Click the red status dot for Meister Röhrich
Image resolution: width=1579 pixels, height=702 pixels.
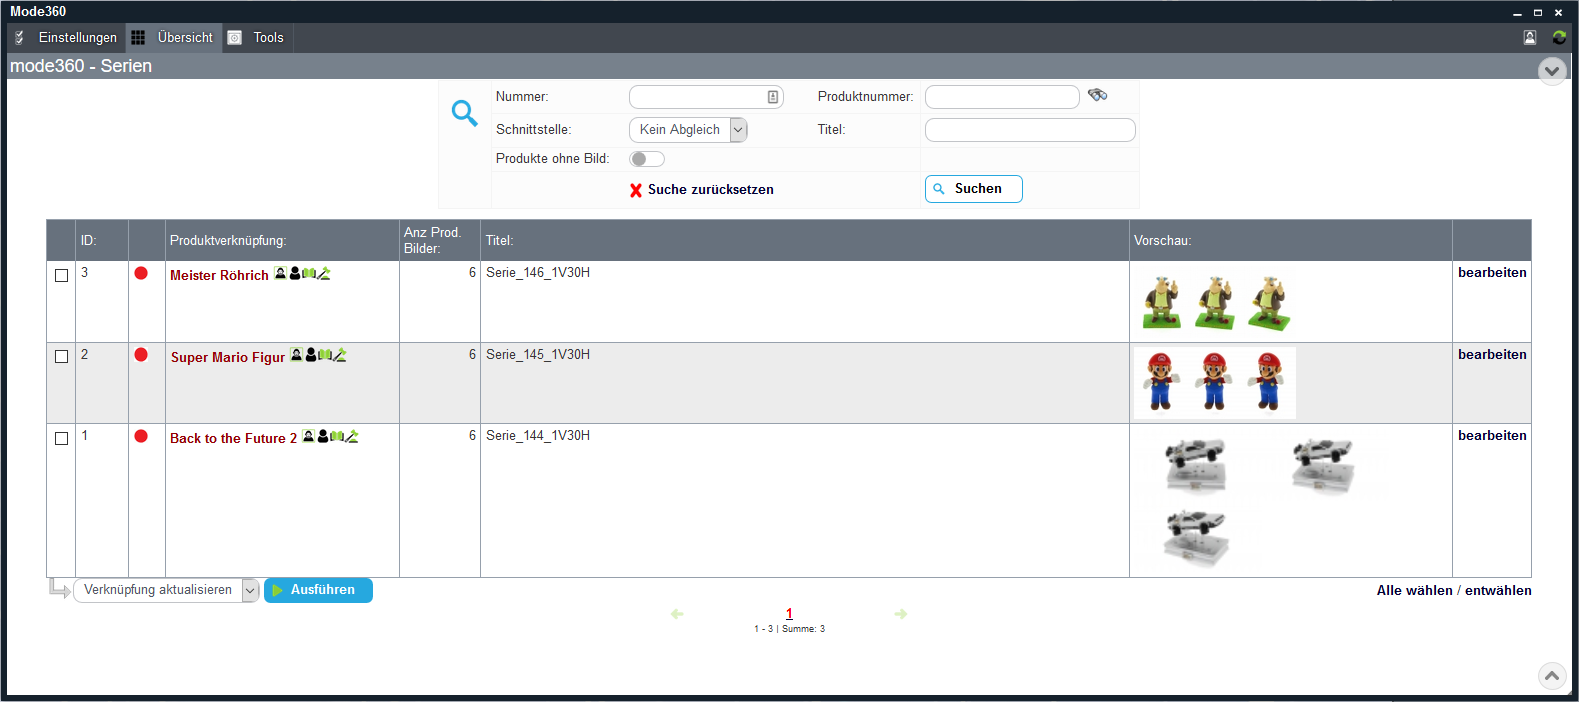coord(141,273)
